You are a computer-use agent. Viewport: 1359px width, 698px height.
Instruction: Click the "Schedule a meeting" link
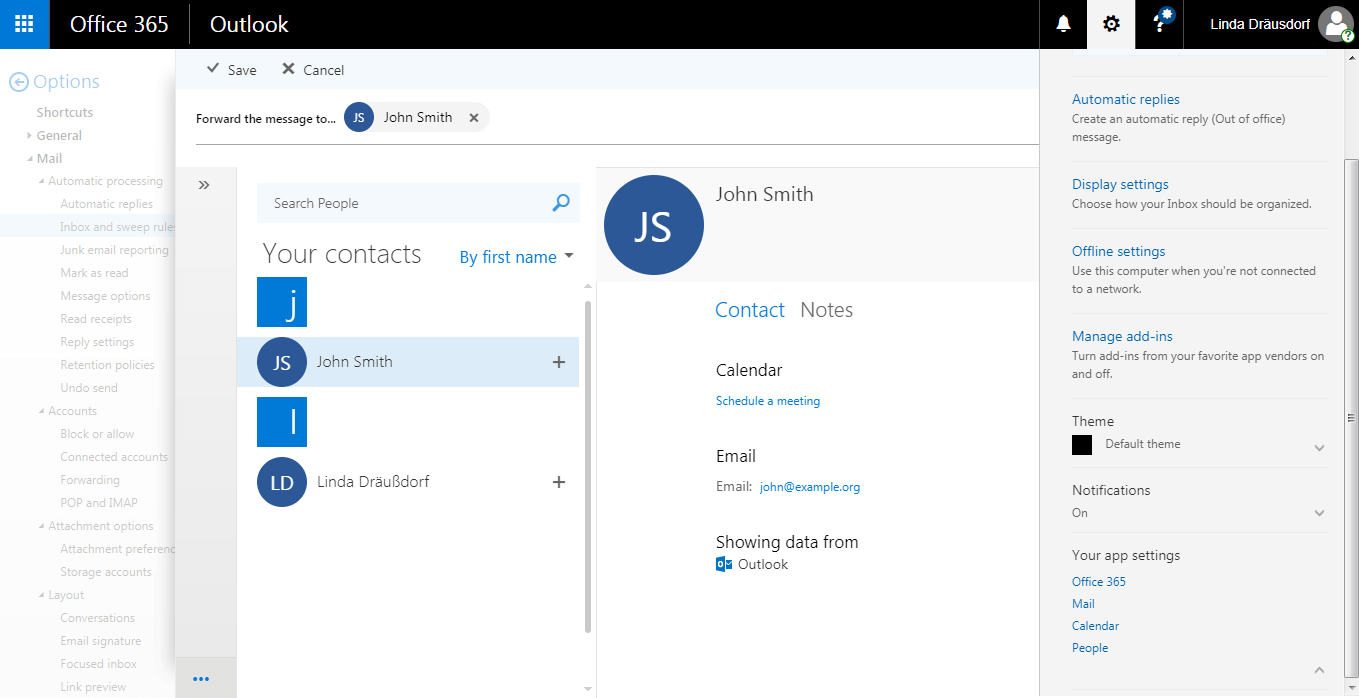point(768,400)
